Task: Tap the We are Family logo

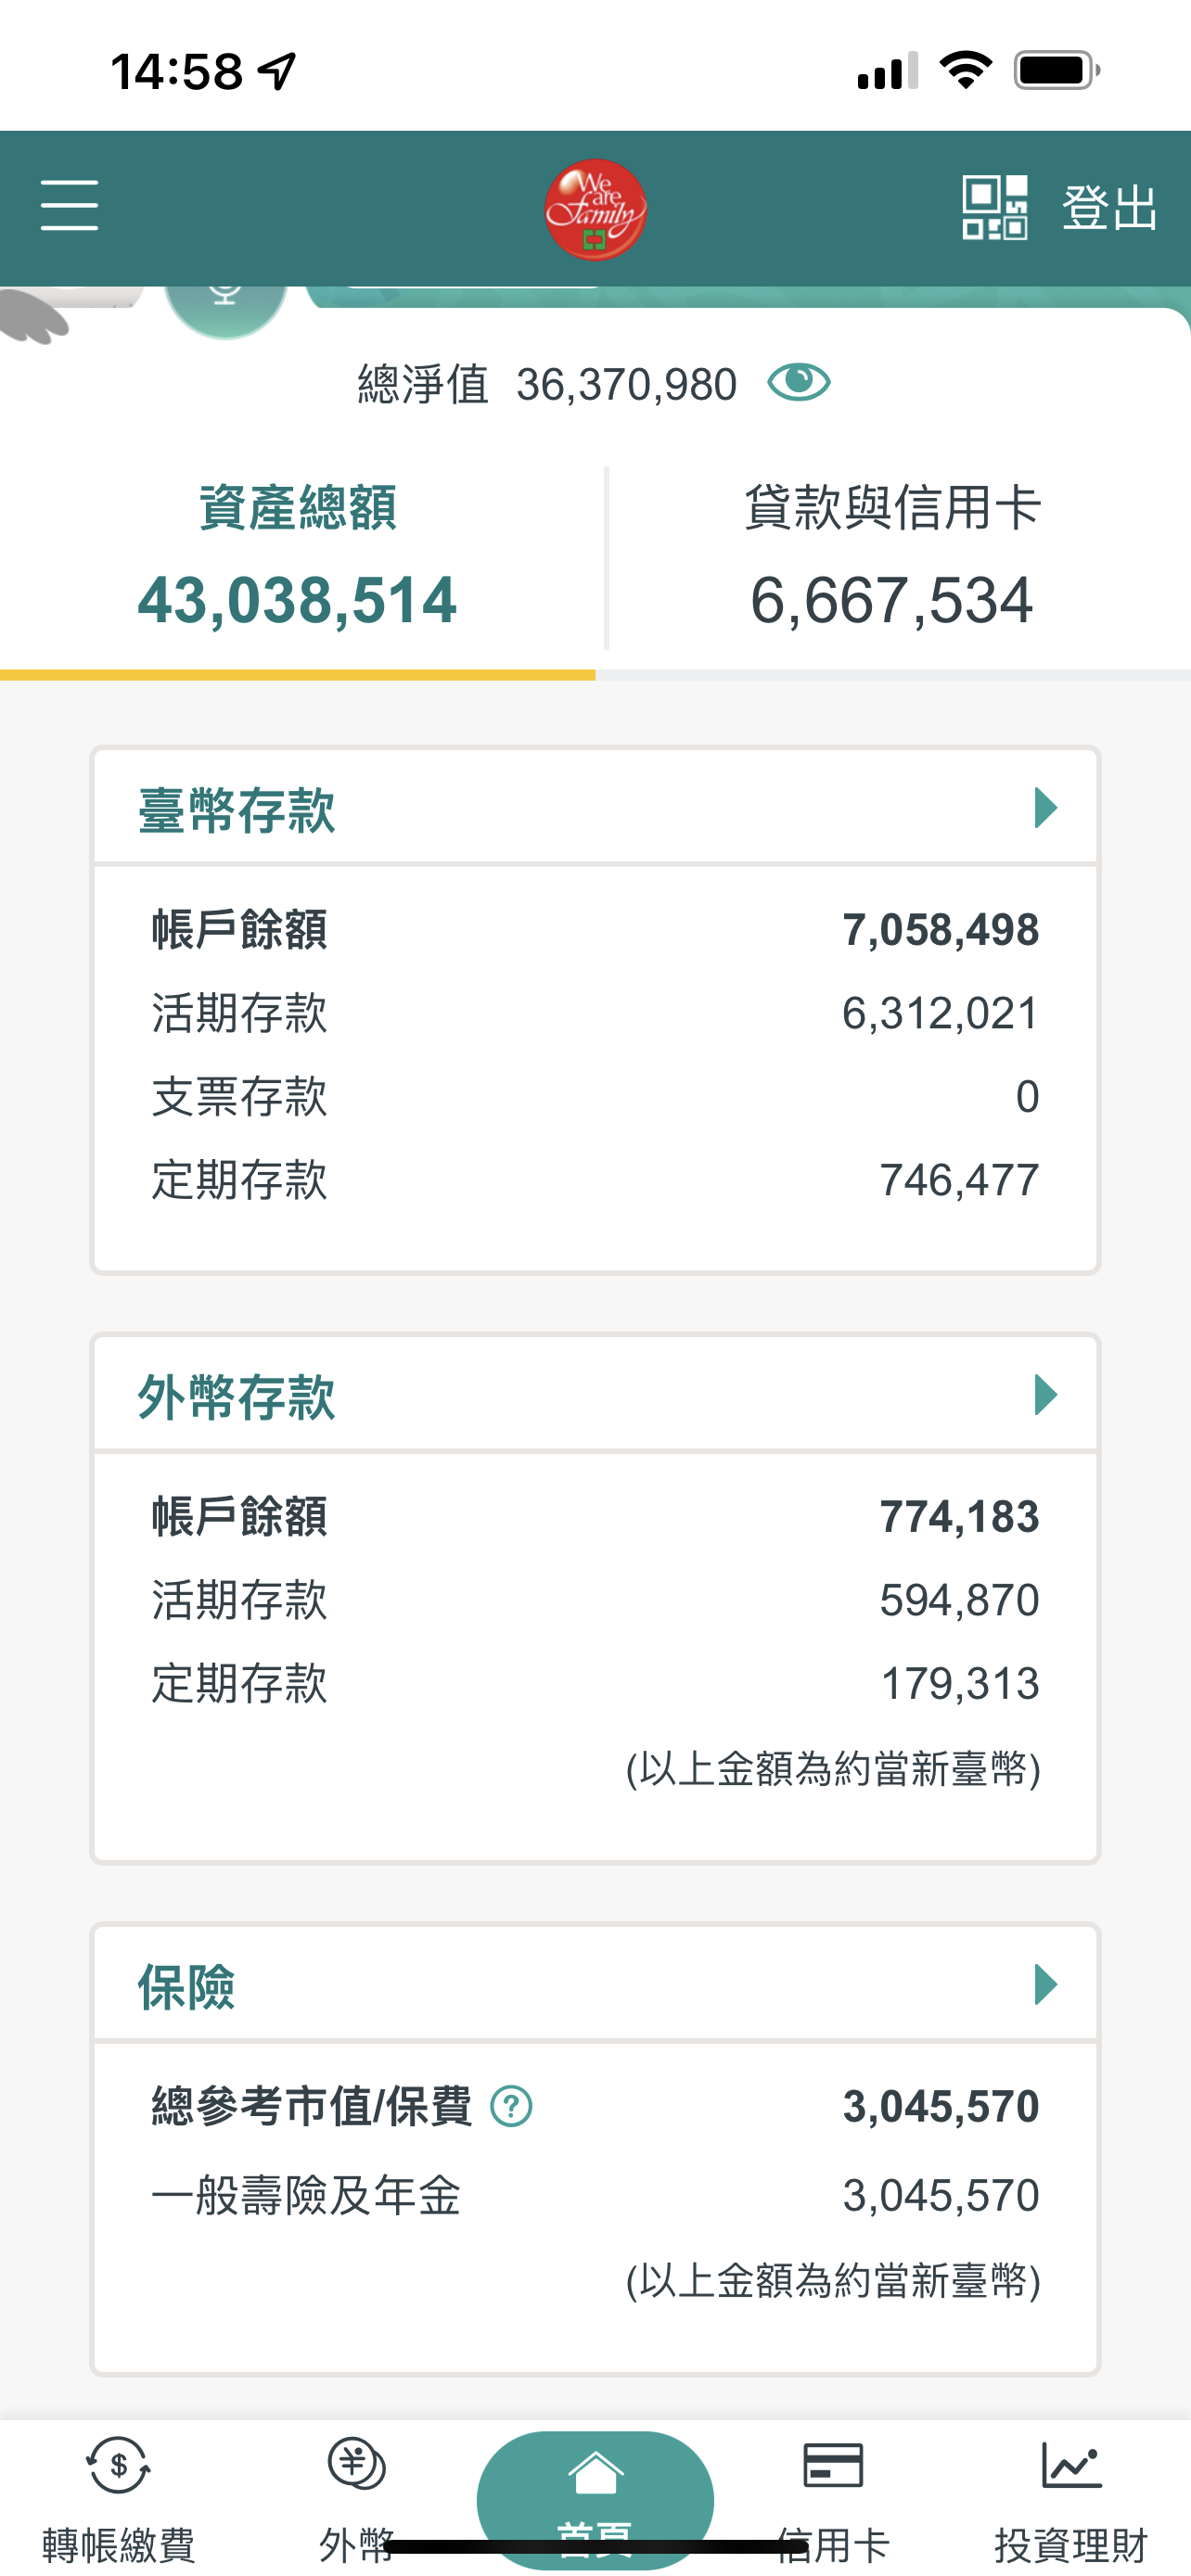Action: [x=595, y=209]
